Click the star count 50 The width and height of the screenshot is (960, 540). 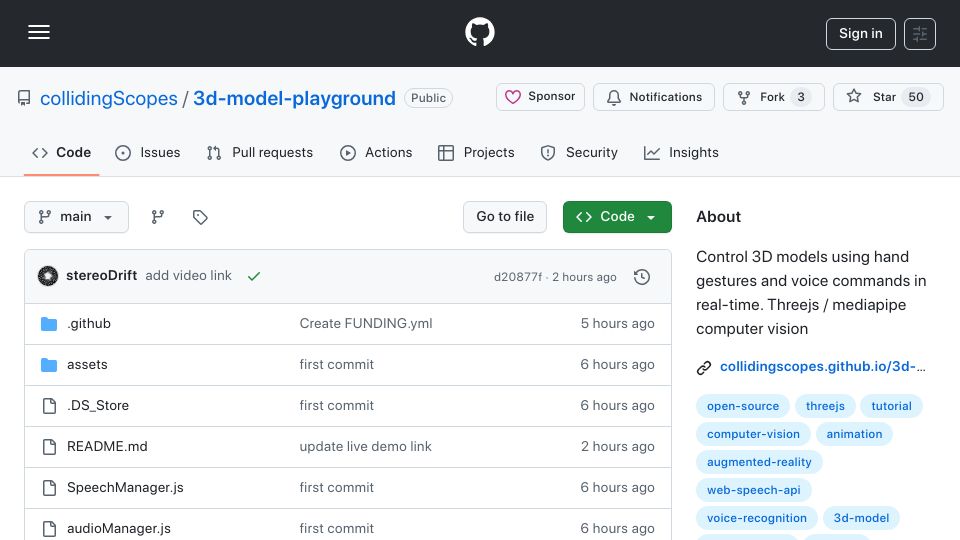click(916, 97)
